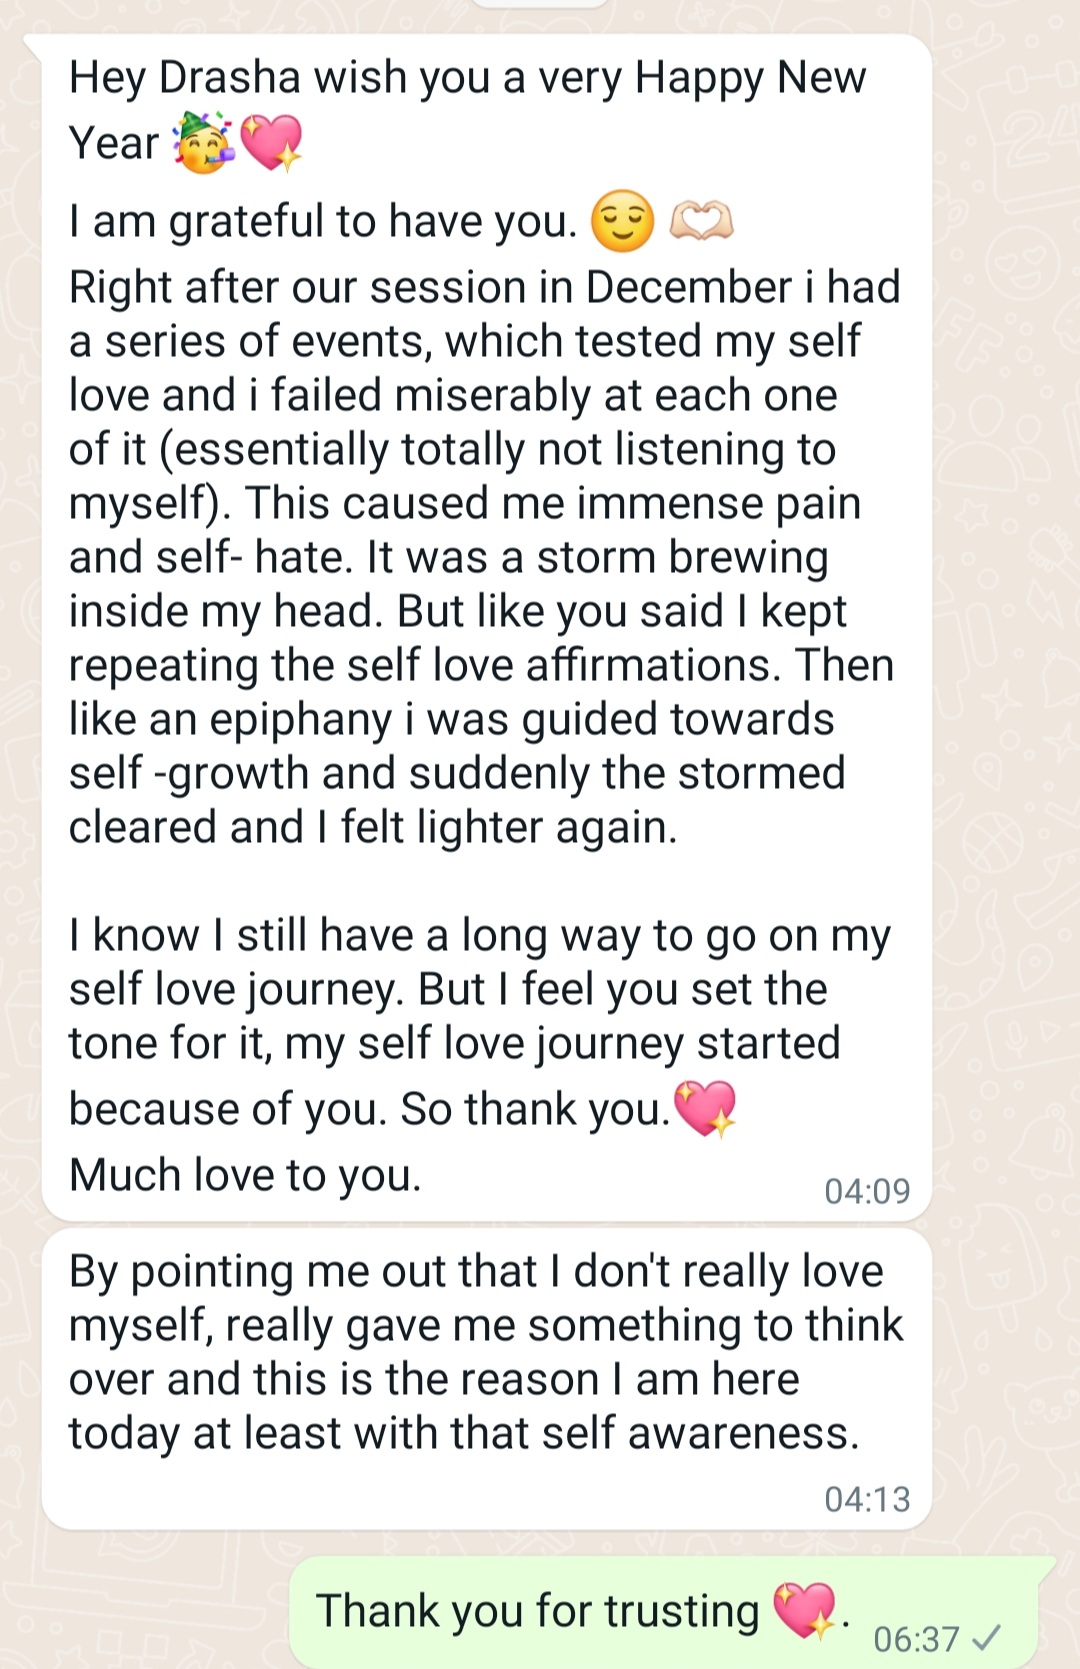Tap the text 'I am grateful to have you.'
The width and height of the screenshot is (1080, 1669).
(323, 221)
